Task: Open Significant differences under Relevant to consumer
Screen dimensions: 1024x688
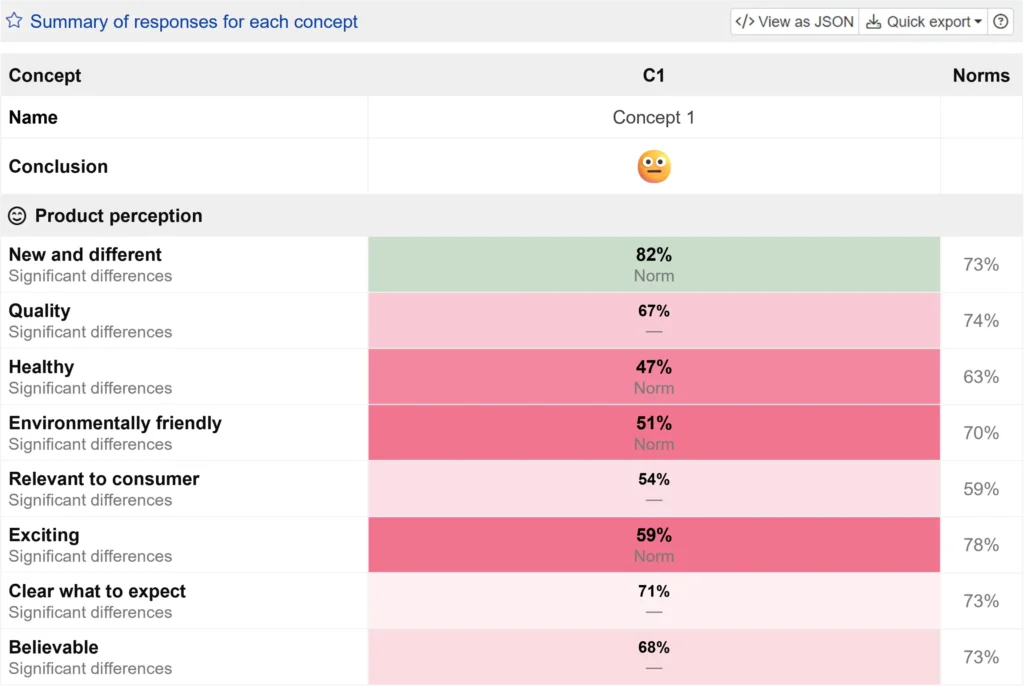Action: tap(90, 500)
